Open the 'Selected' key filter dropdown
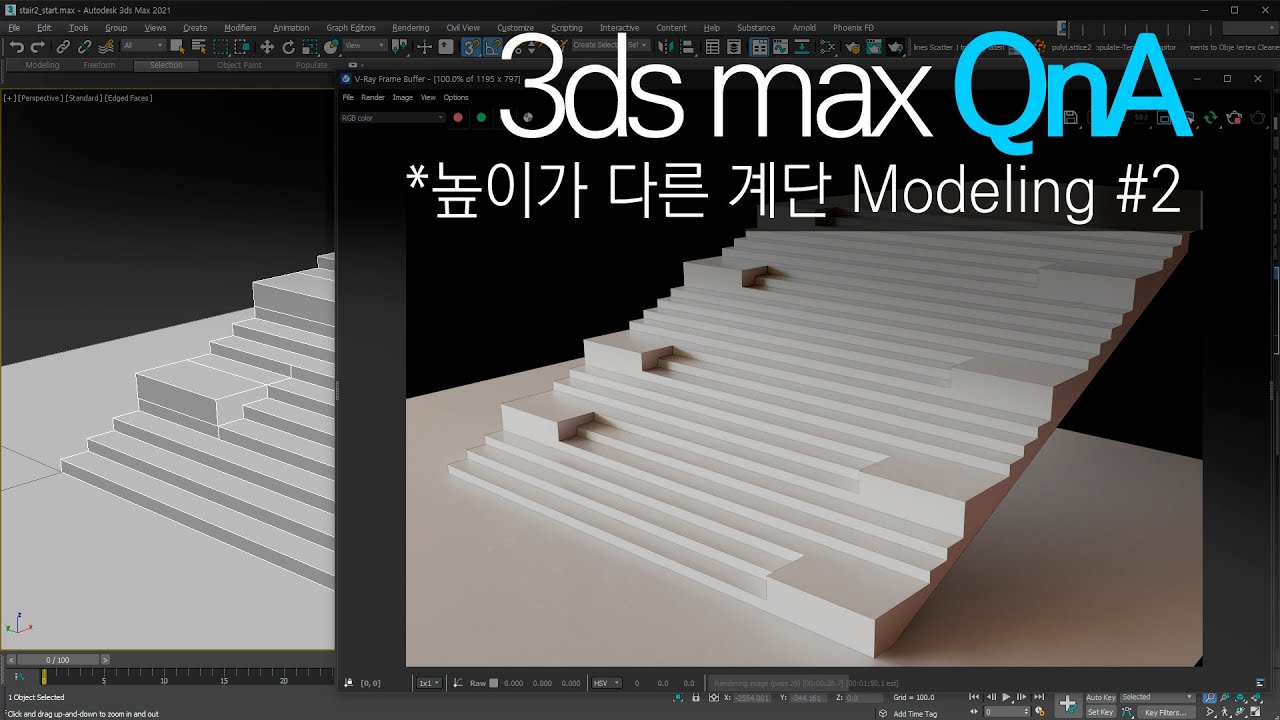 point(1157,697)
